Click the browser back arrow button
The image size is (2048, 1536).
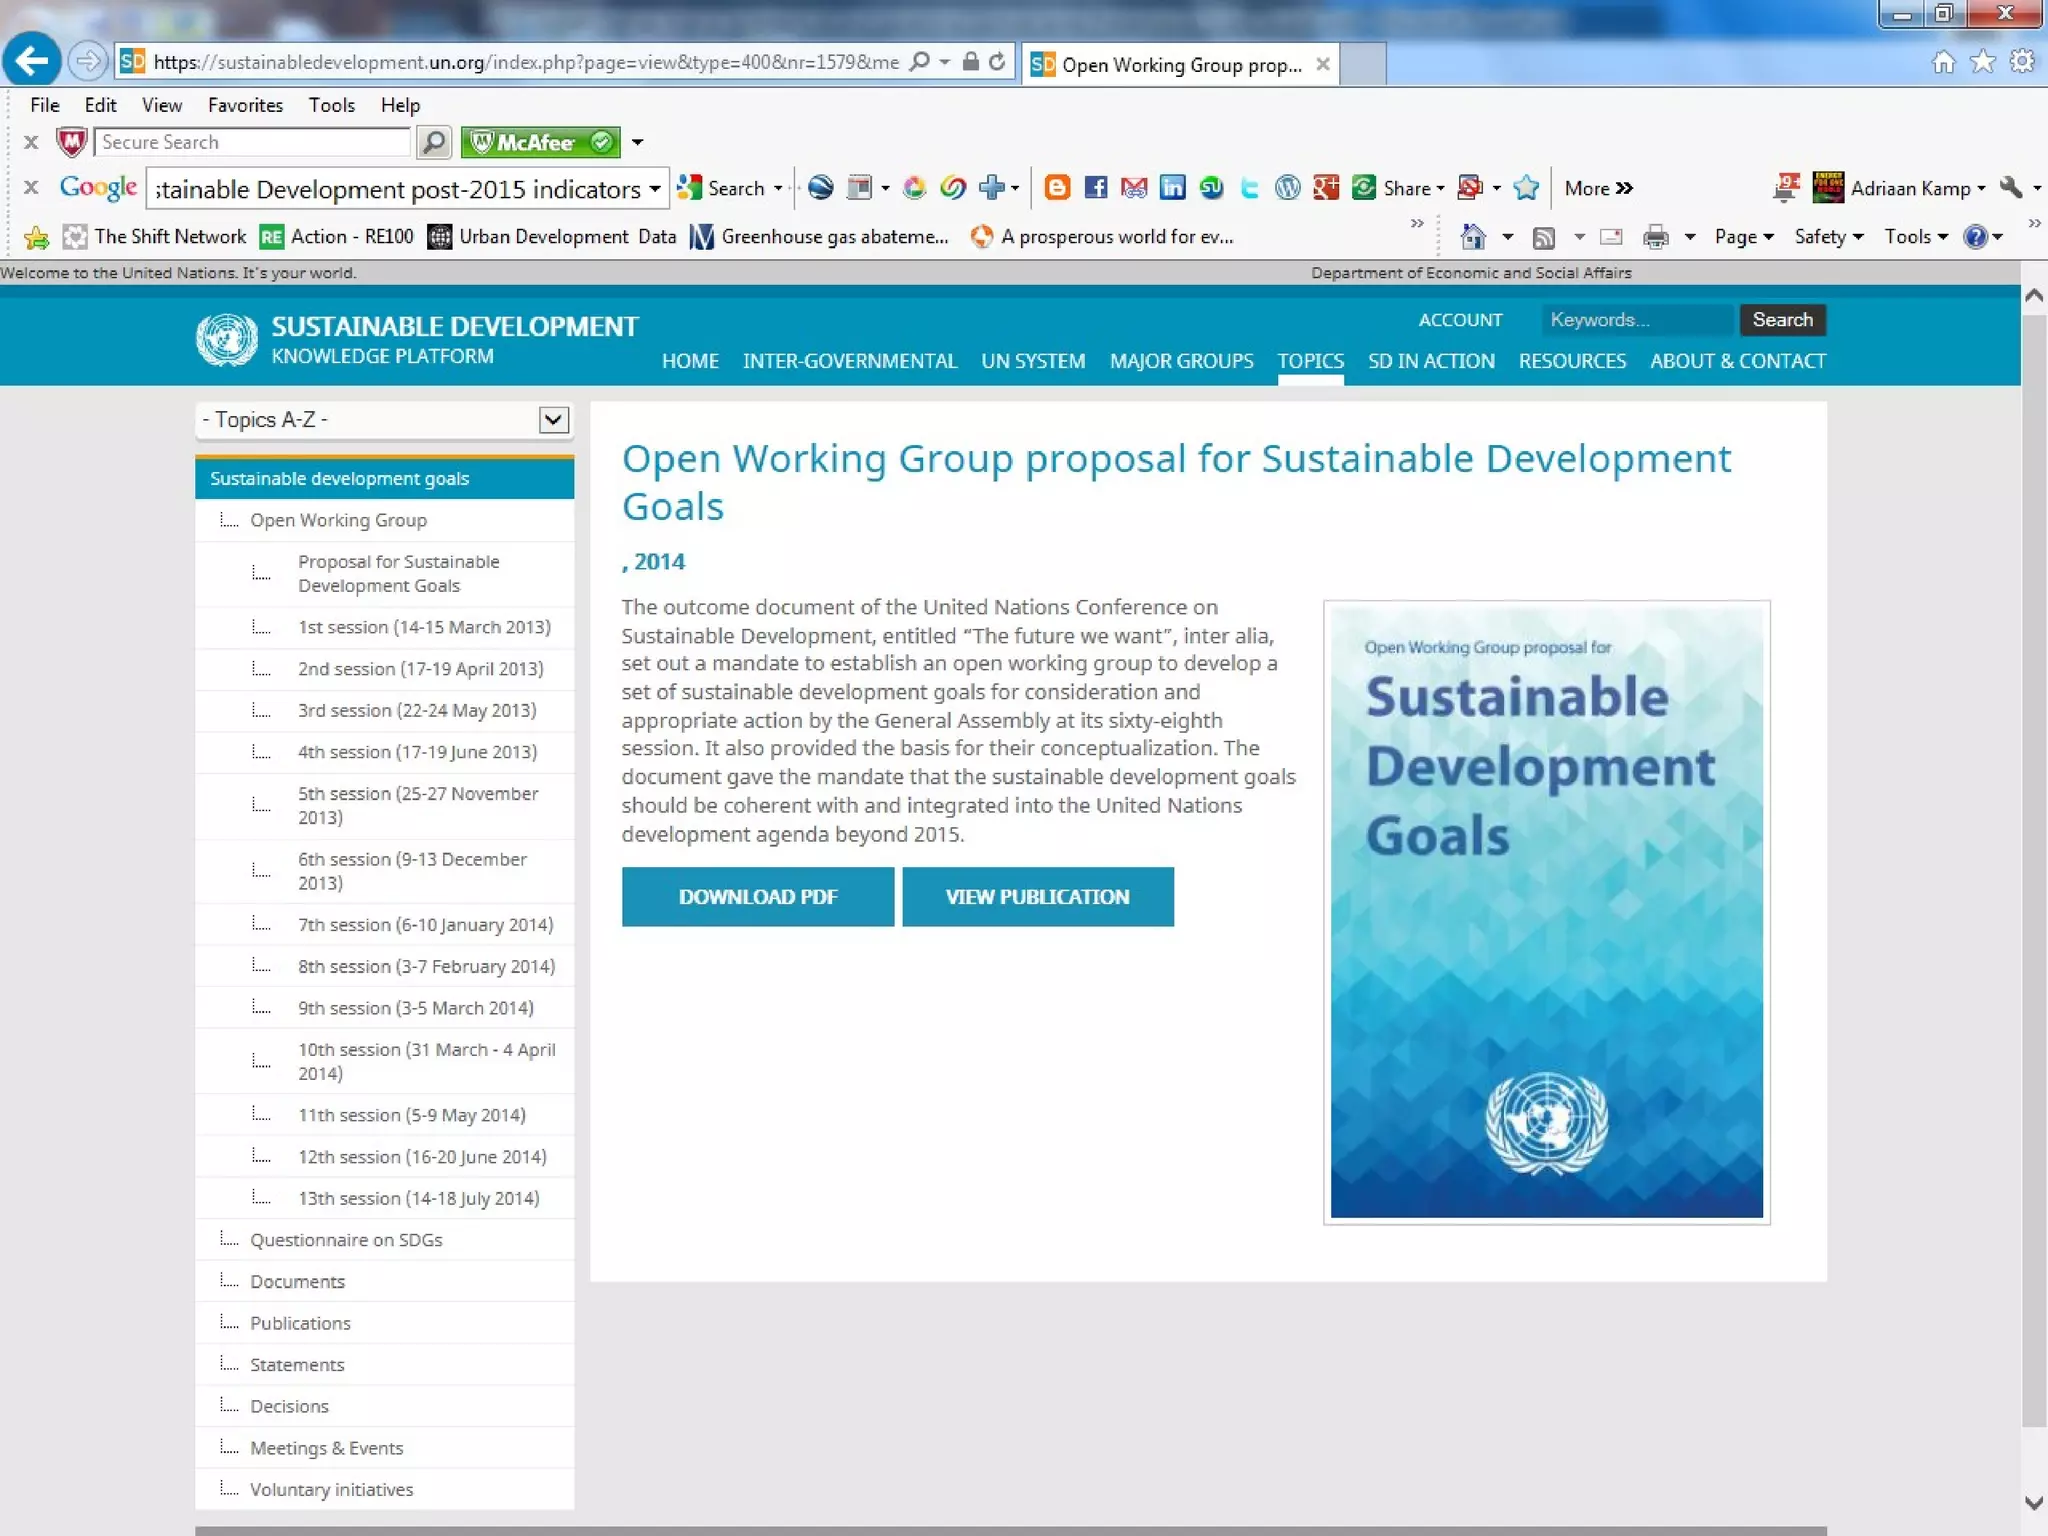point(32,62)
